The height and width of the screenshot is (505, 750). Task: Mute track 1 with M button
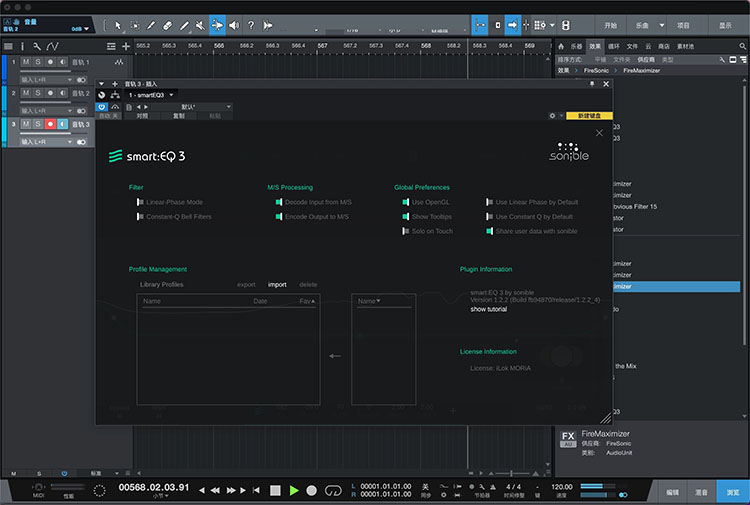pyautogui.click(x=26, y=62)
